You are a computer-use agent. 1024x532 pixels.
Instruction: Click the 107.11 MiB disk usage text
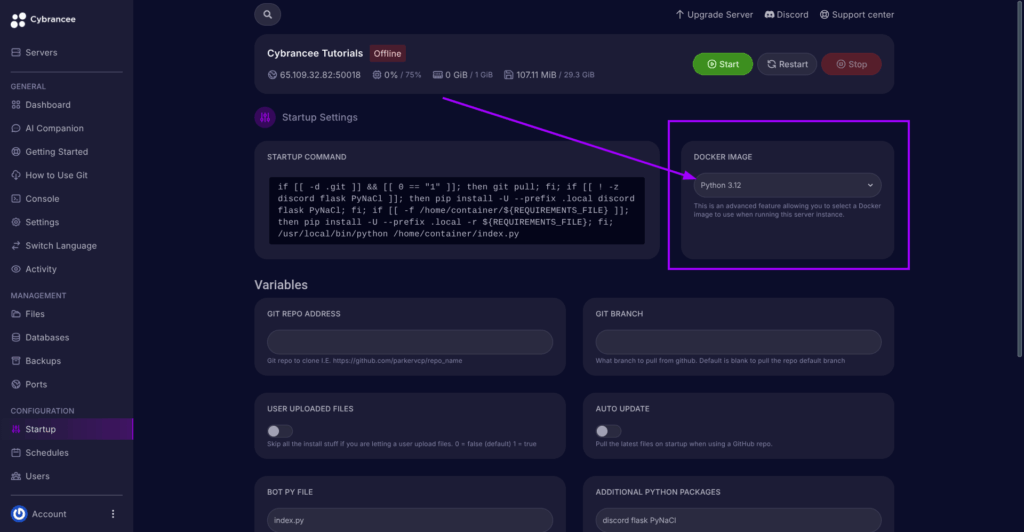(x=536, y=74)
